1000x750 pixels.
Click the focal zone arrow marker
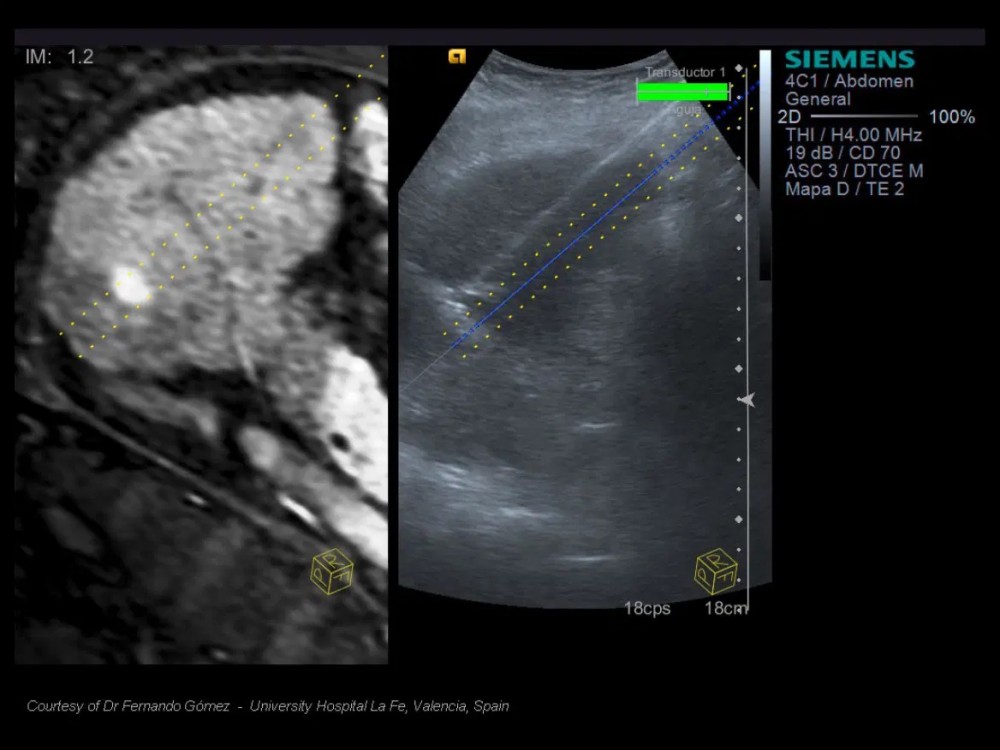click(746, 400)
